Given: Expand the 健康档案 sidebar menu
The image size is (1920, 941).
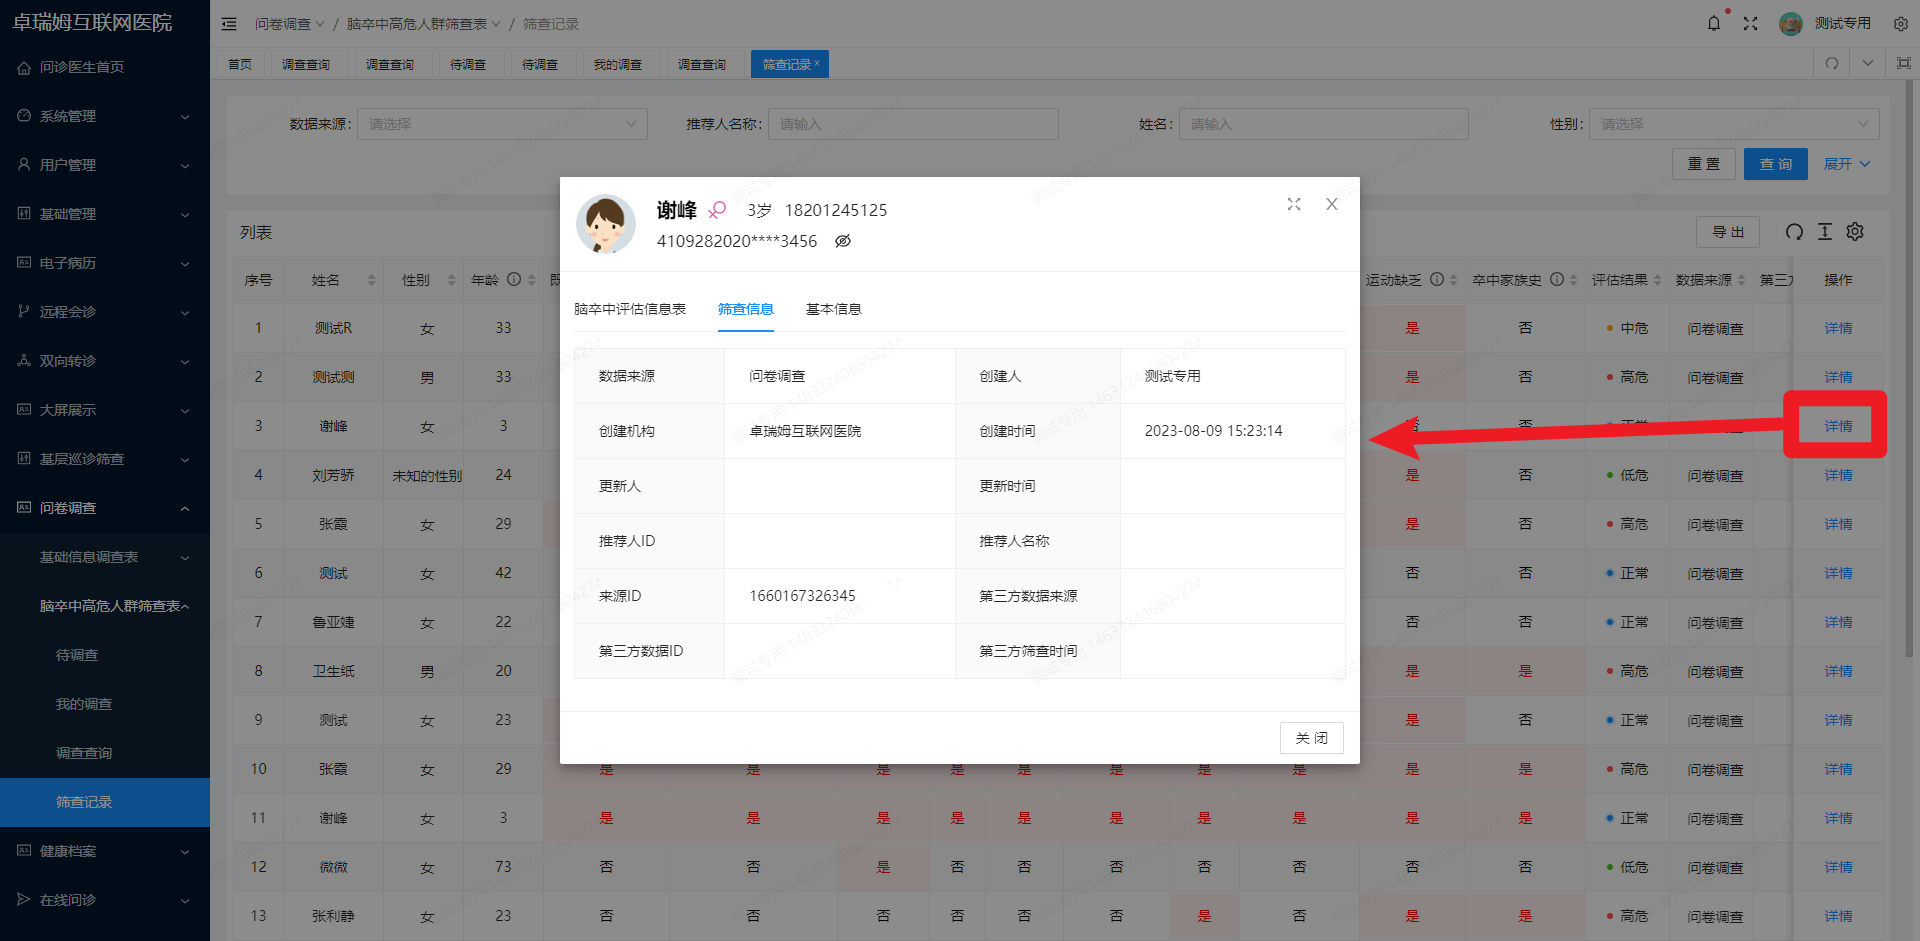Looking at the screenshot, I should (105, 851).
